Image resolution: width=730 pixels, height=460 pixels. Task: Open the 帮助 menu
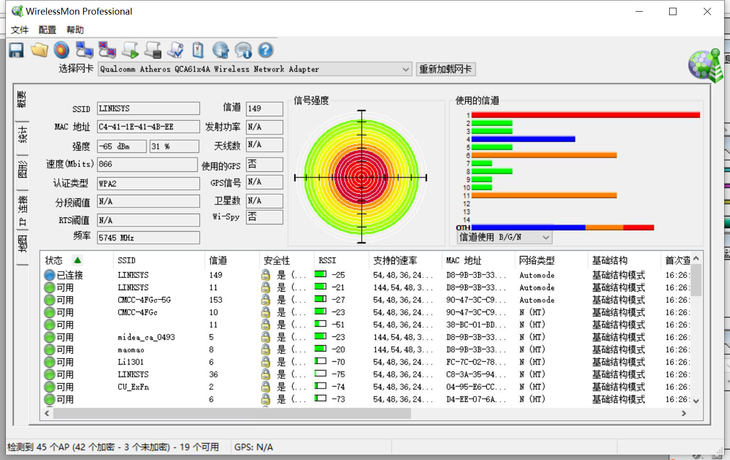75,30
